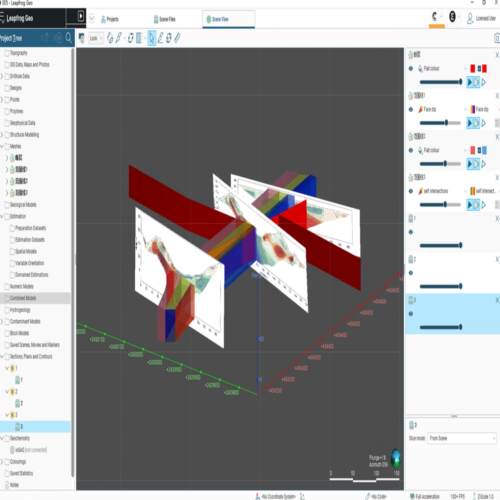This screenshot has height=500, width=500.
Task: Collapse the Sections, Plans and Contours folder
Action: [x=2, y=356]
